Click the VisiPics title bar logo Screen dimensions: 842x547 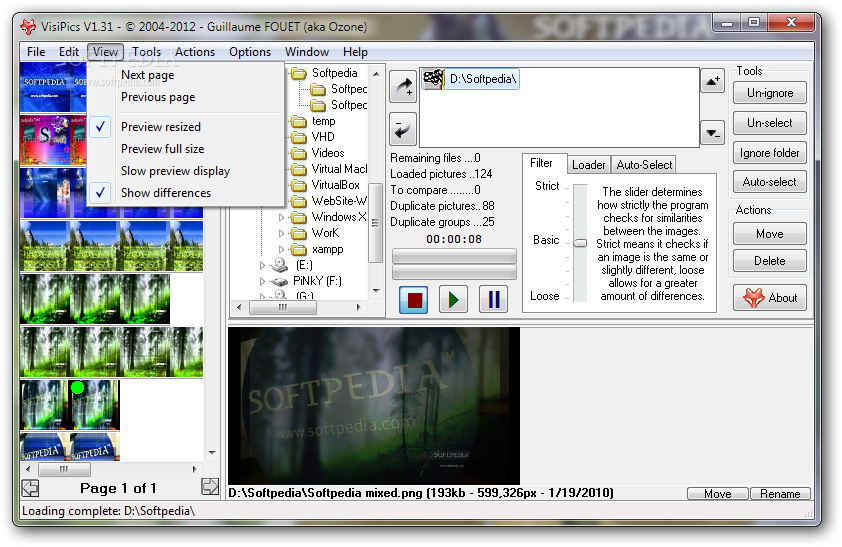pyautogui.click(x=28, y=26)
